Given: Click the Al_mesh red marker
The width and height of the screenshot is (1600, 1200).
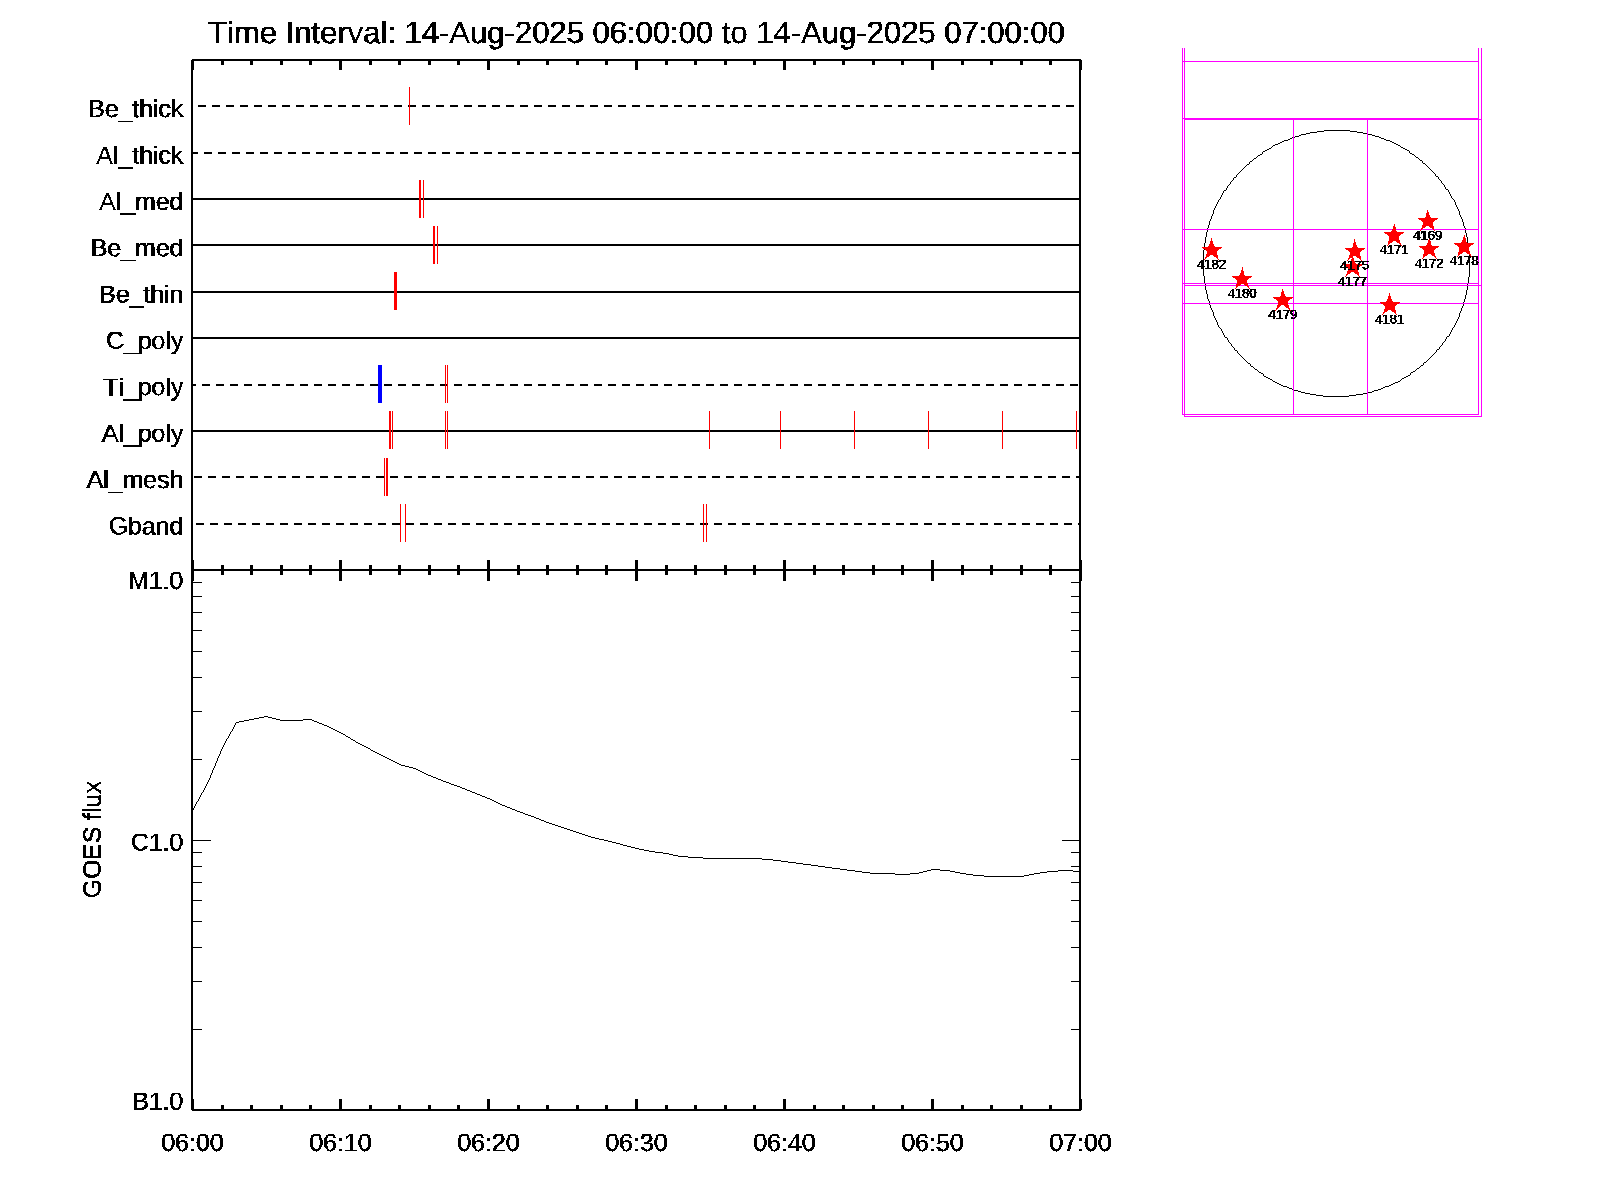Looking at the screenshot, I should [x=386, y=477].
